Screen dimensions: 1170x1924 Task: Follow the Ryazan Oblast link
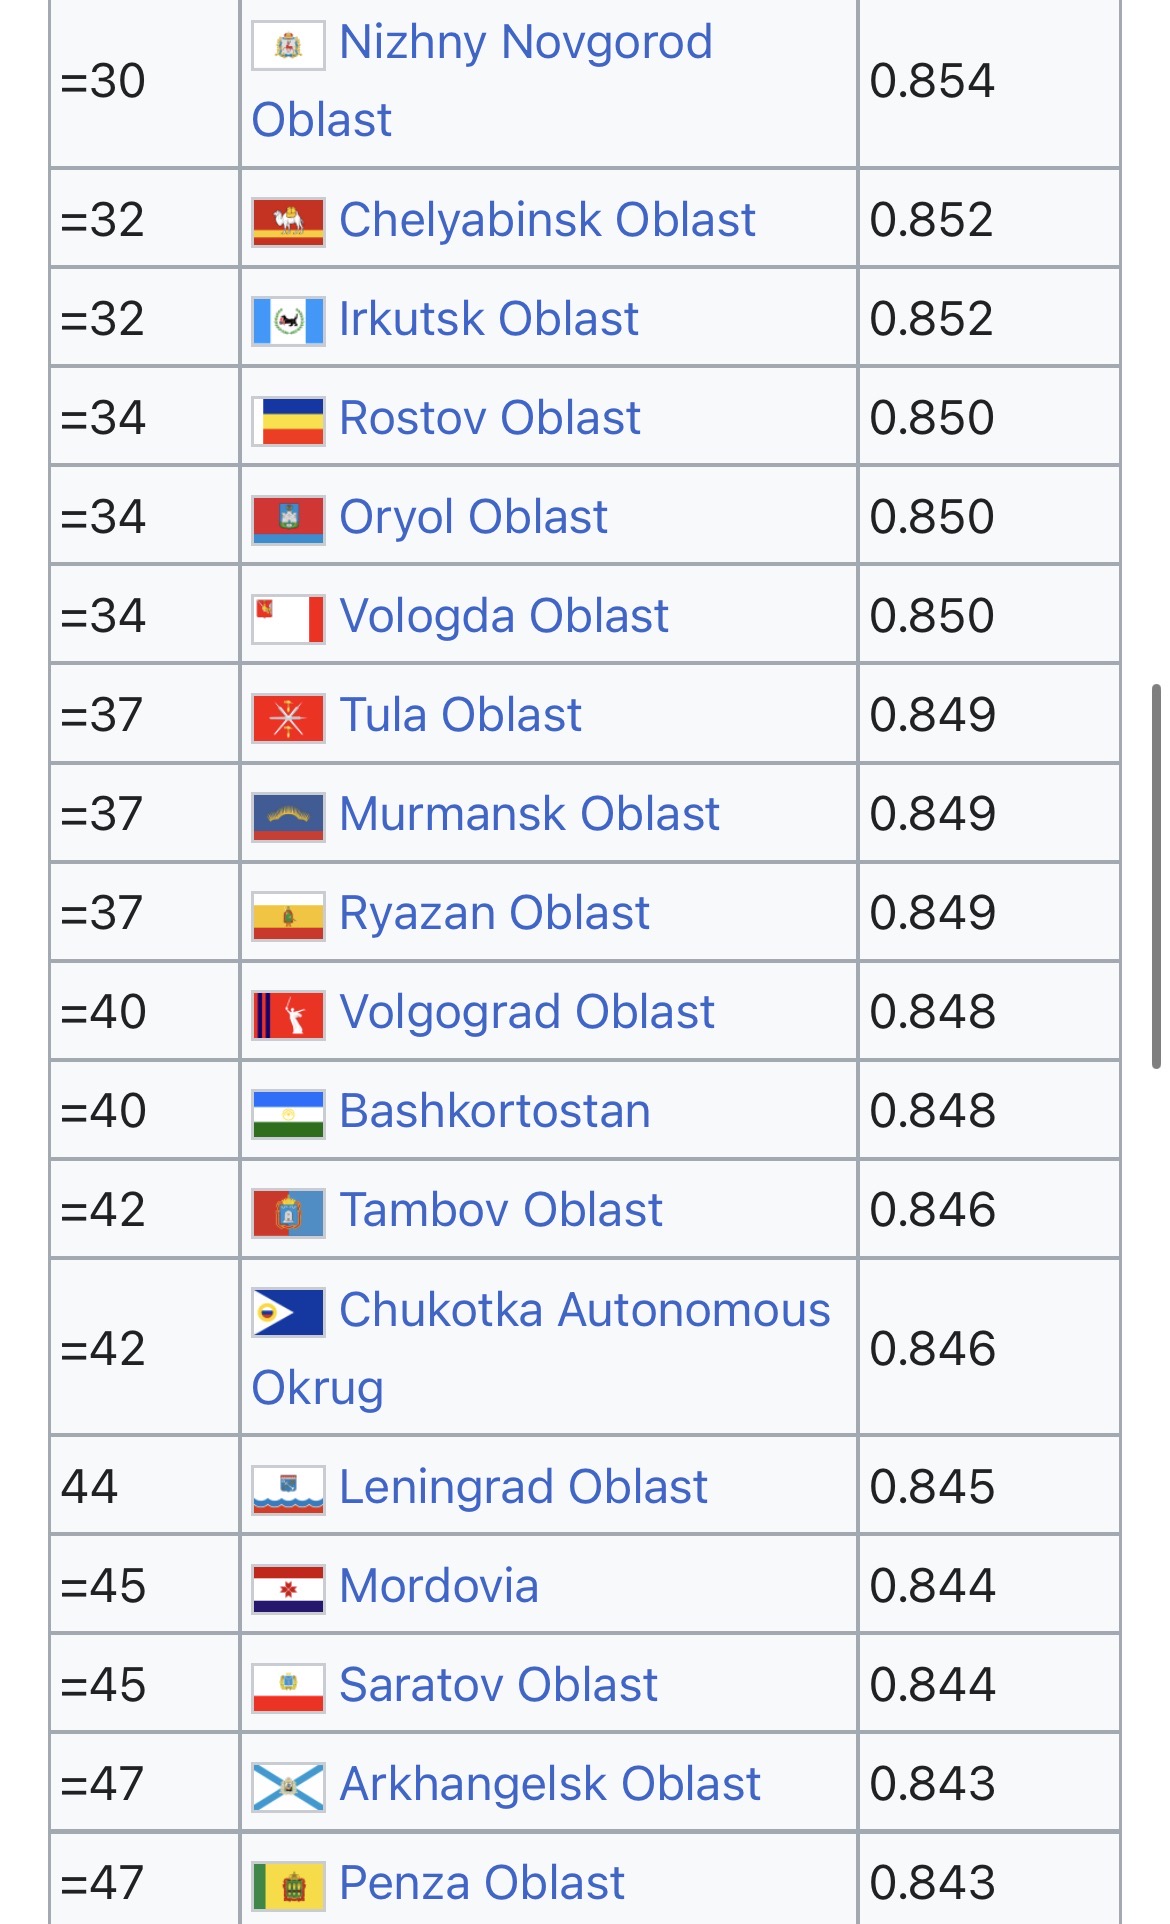point(495,914)
